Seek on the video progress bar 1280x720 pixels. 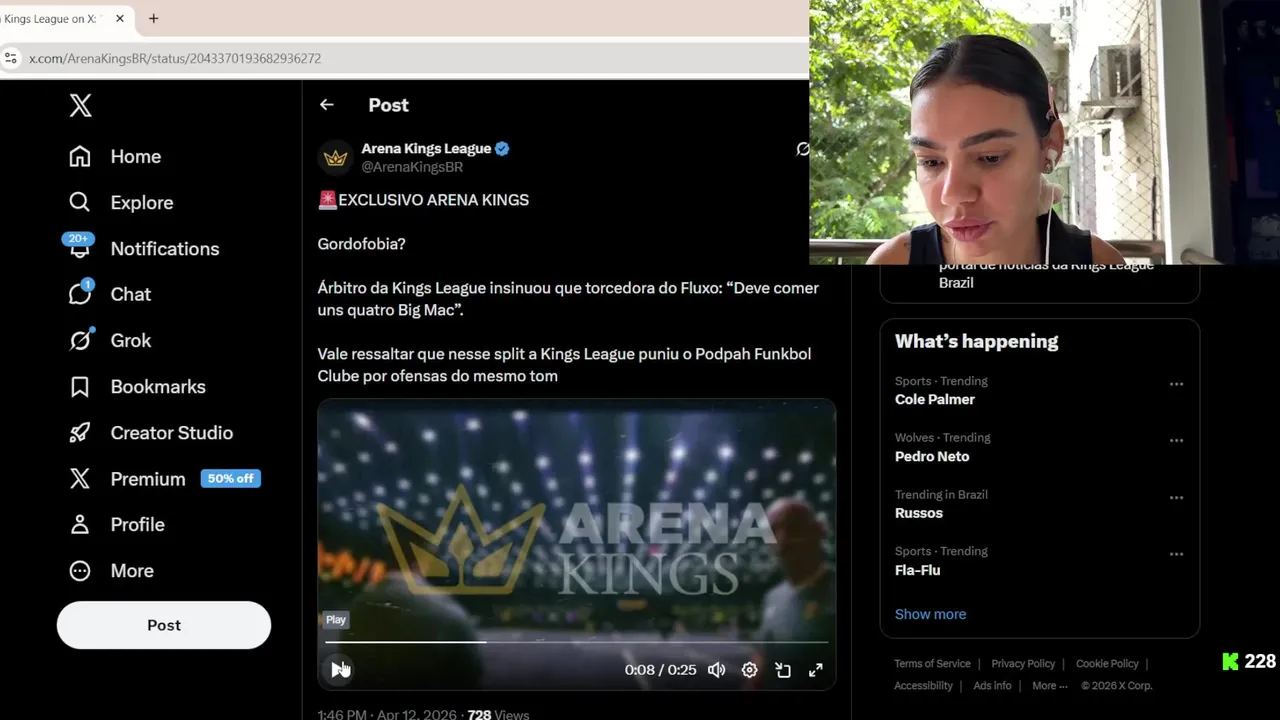click(x=576, y=642)
